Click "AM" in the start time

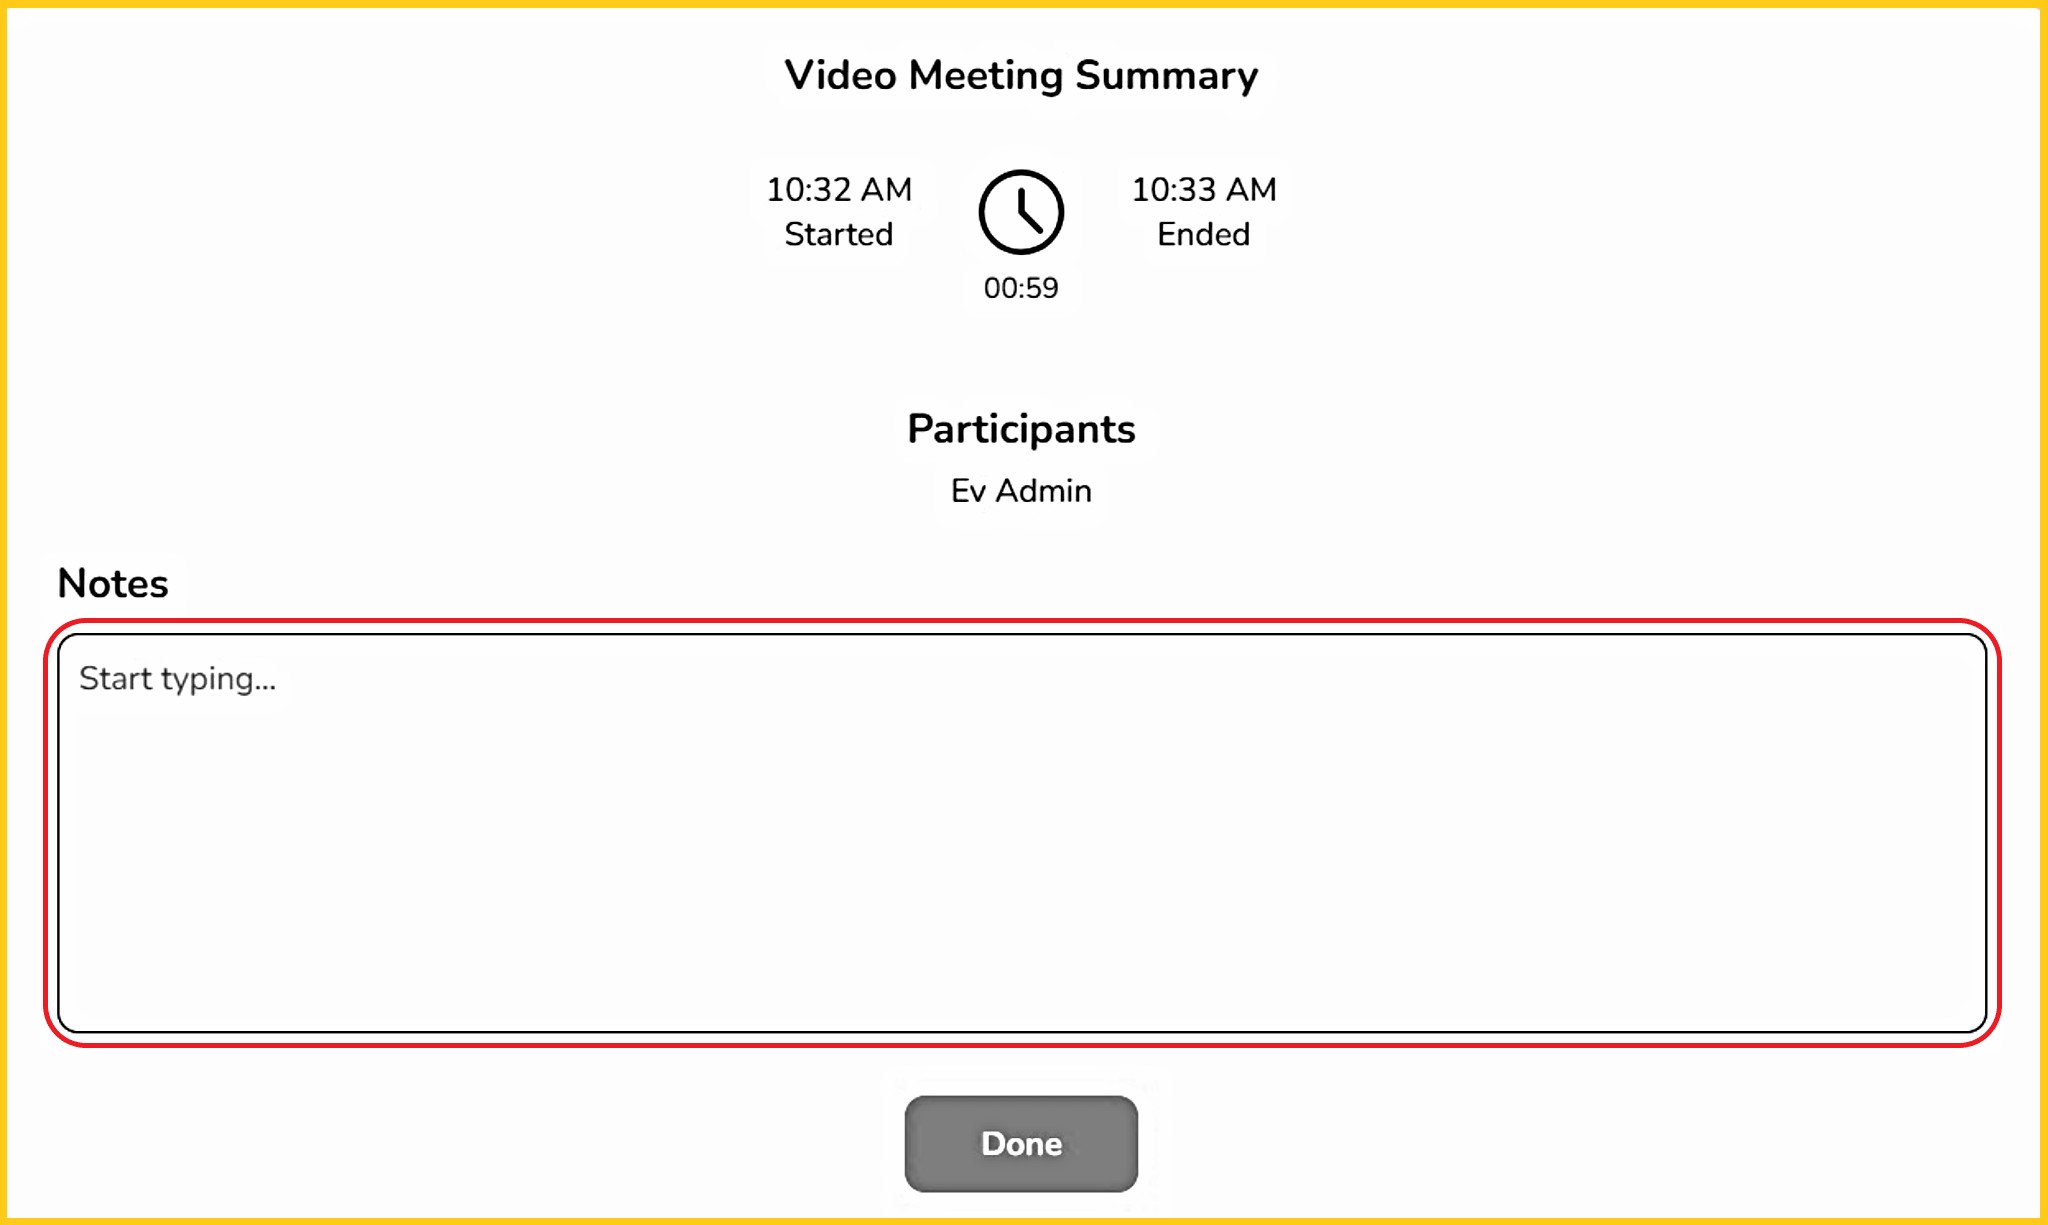(886, 189)
